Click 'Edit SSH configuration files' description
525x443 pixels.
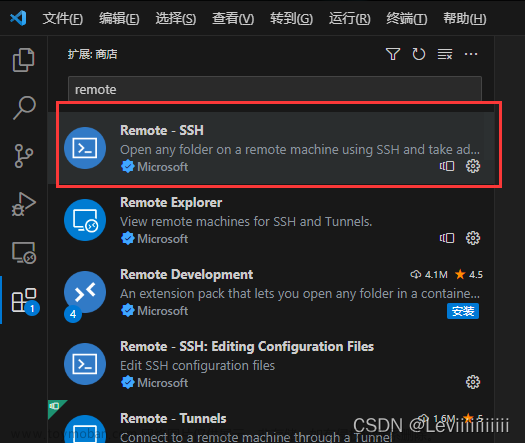tap(198, 365)
